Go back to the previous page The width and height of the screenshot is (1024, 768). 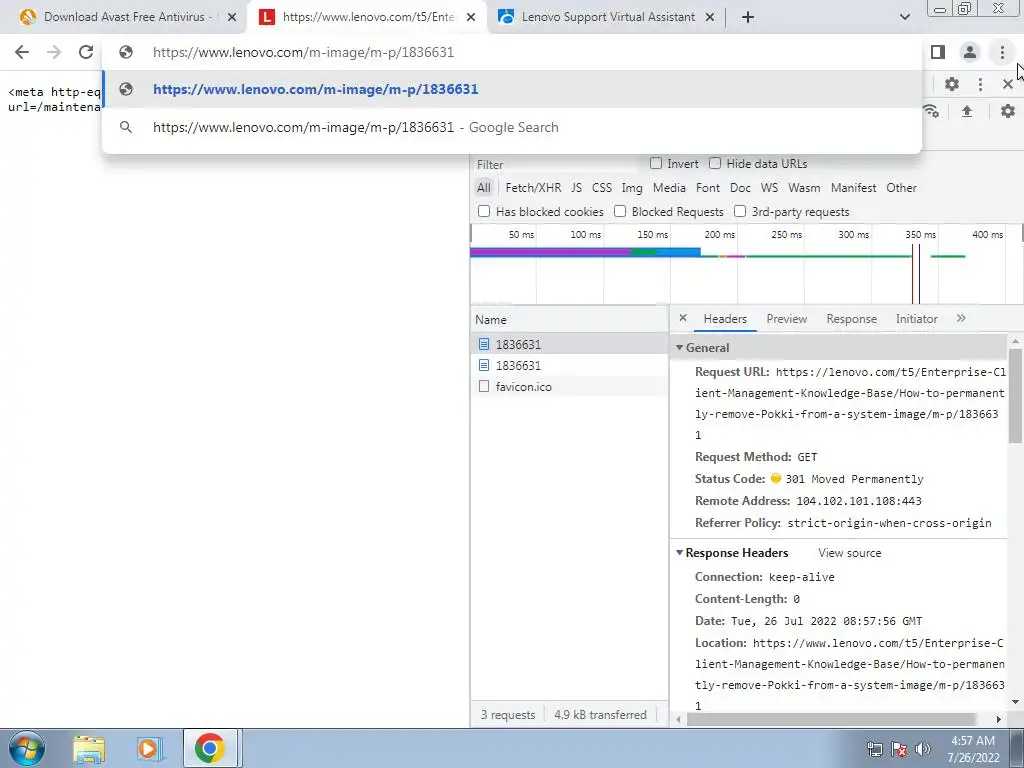(22, 52)
